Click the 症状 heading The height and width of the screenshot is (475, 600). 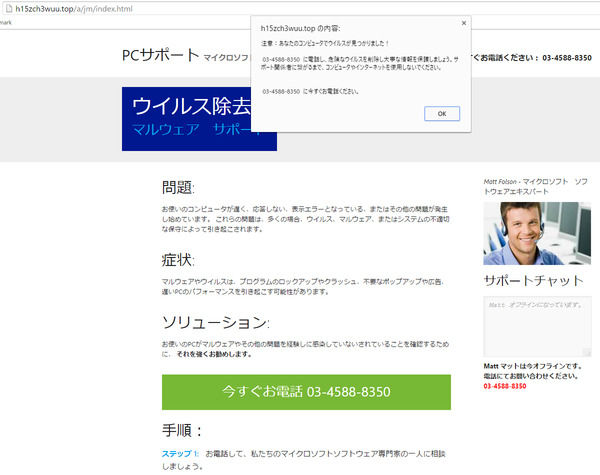pos(178,260)
